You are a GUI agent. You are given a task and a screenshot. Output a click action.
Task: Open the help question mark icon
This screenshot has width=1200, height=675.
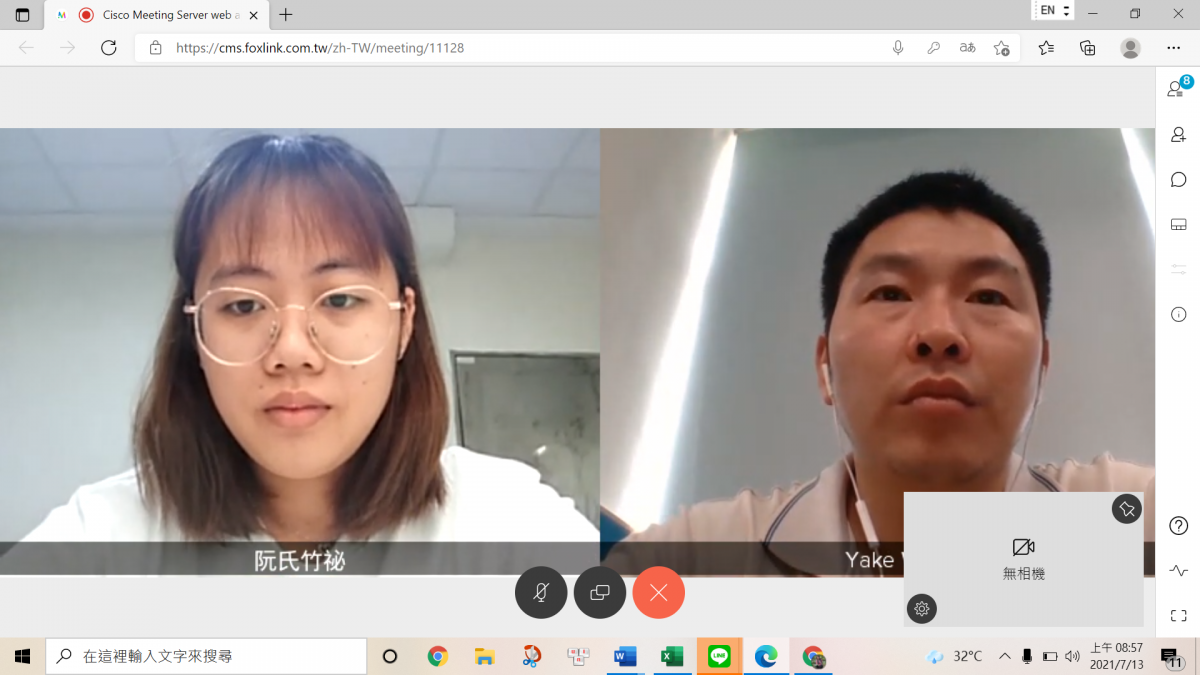pyautogui.click(x=1178, y=526)
